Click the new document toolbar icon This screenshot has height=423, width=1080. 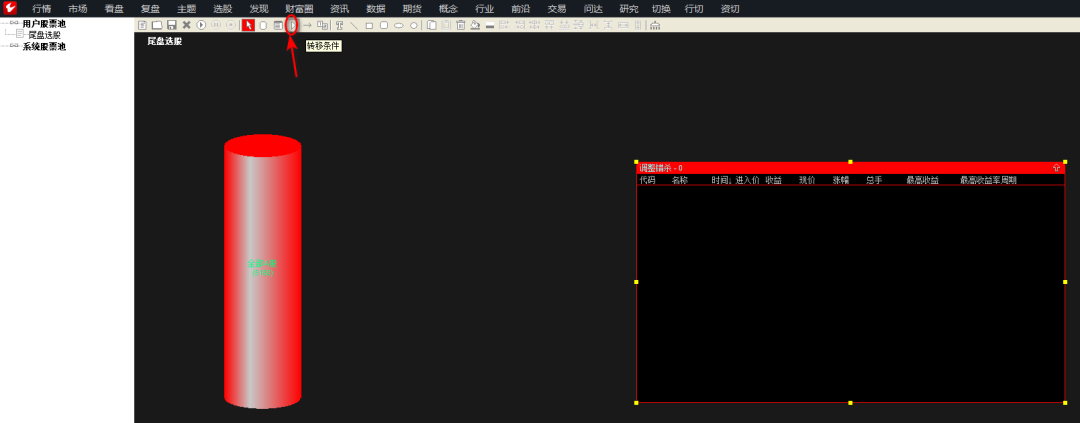point(142,25)
